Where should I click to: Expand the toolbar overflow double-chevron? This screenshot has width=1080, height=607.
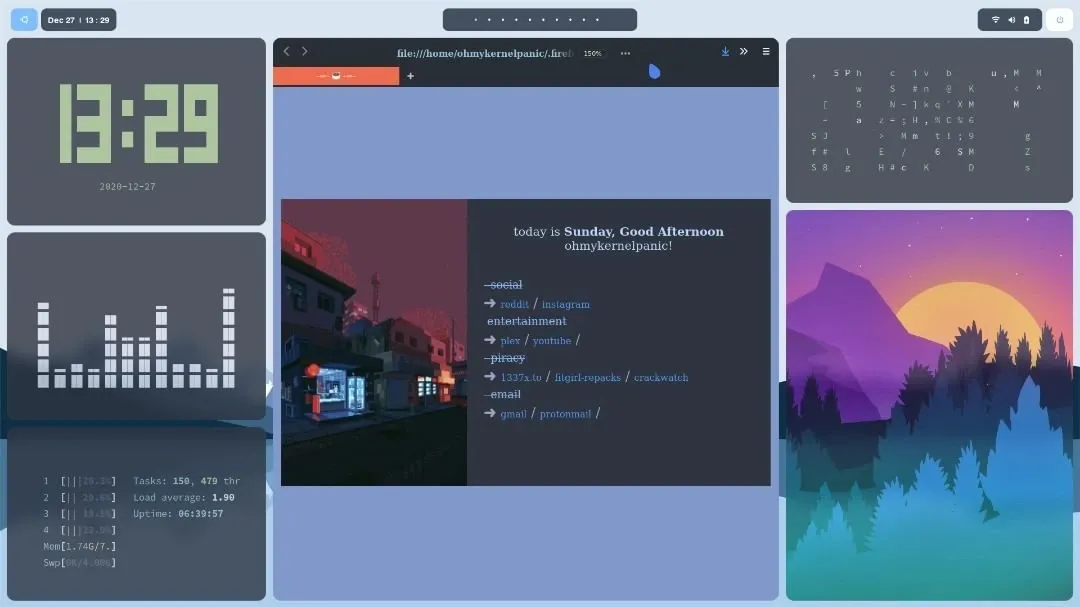click(x=744, y=52)
